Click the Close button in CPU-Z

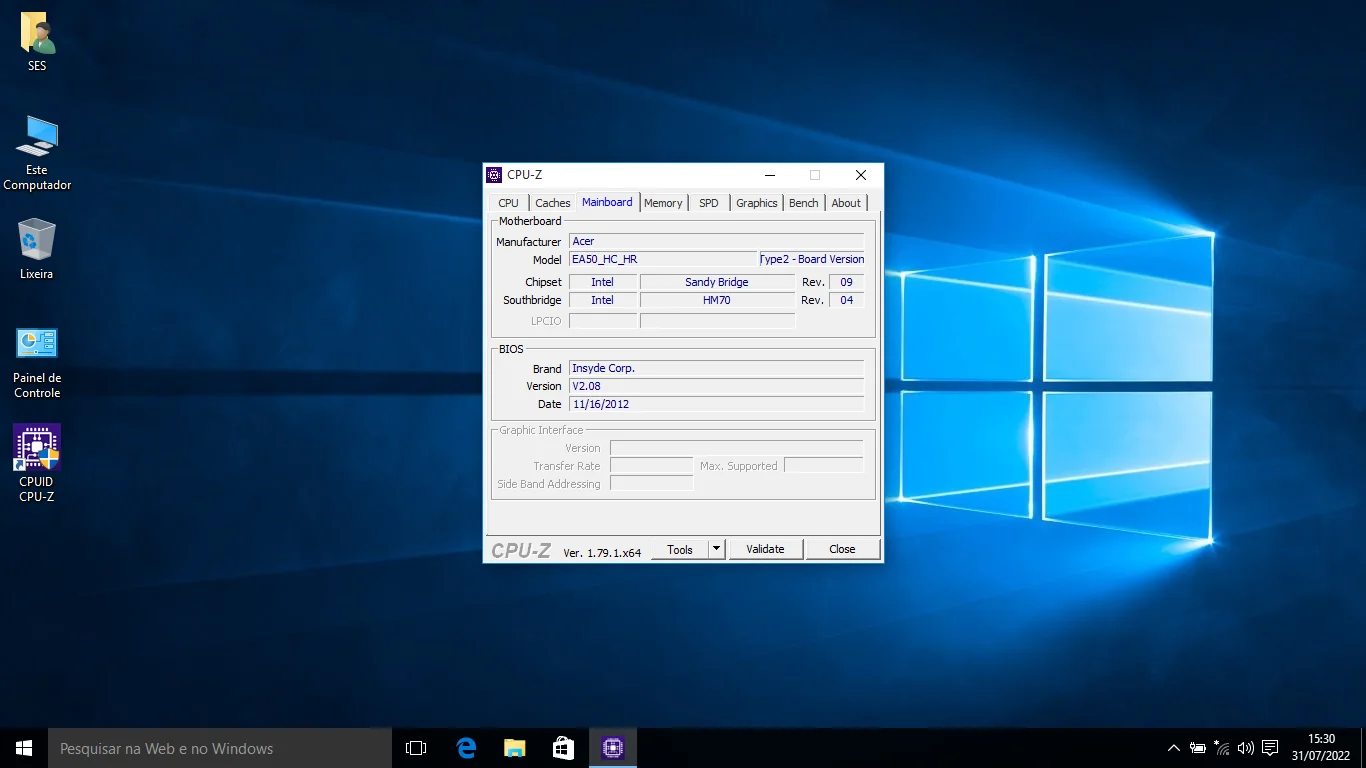(842, 549)
